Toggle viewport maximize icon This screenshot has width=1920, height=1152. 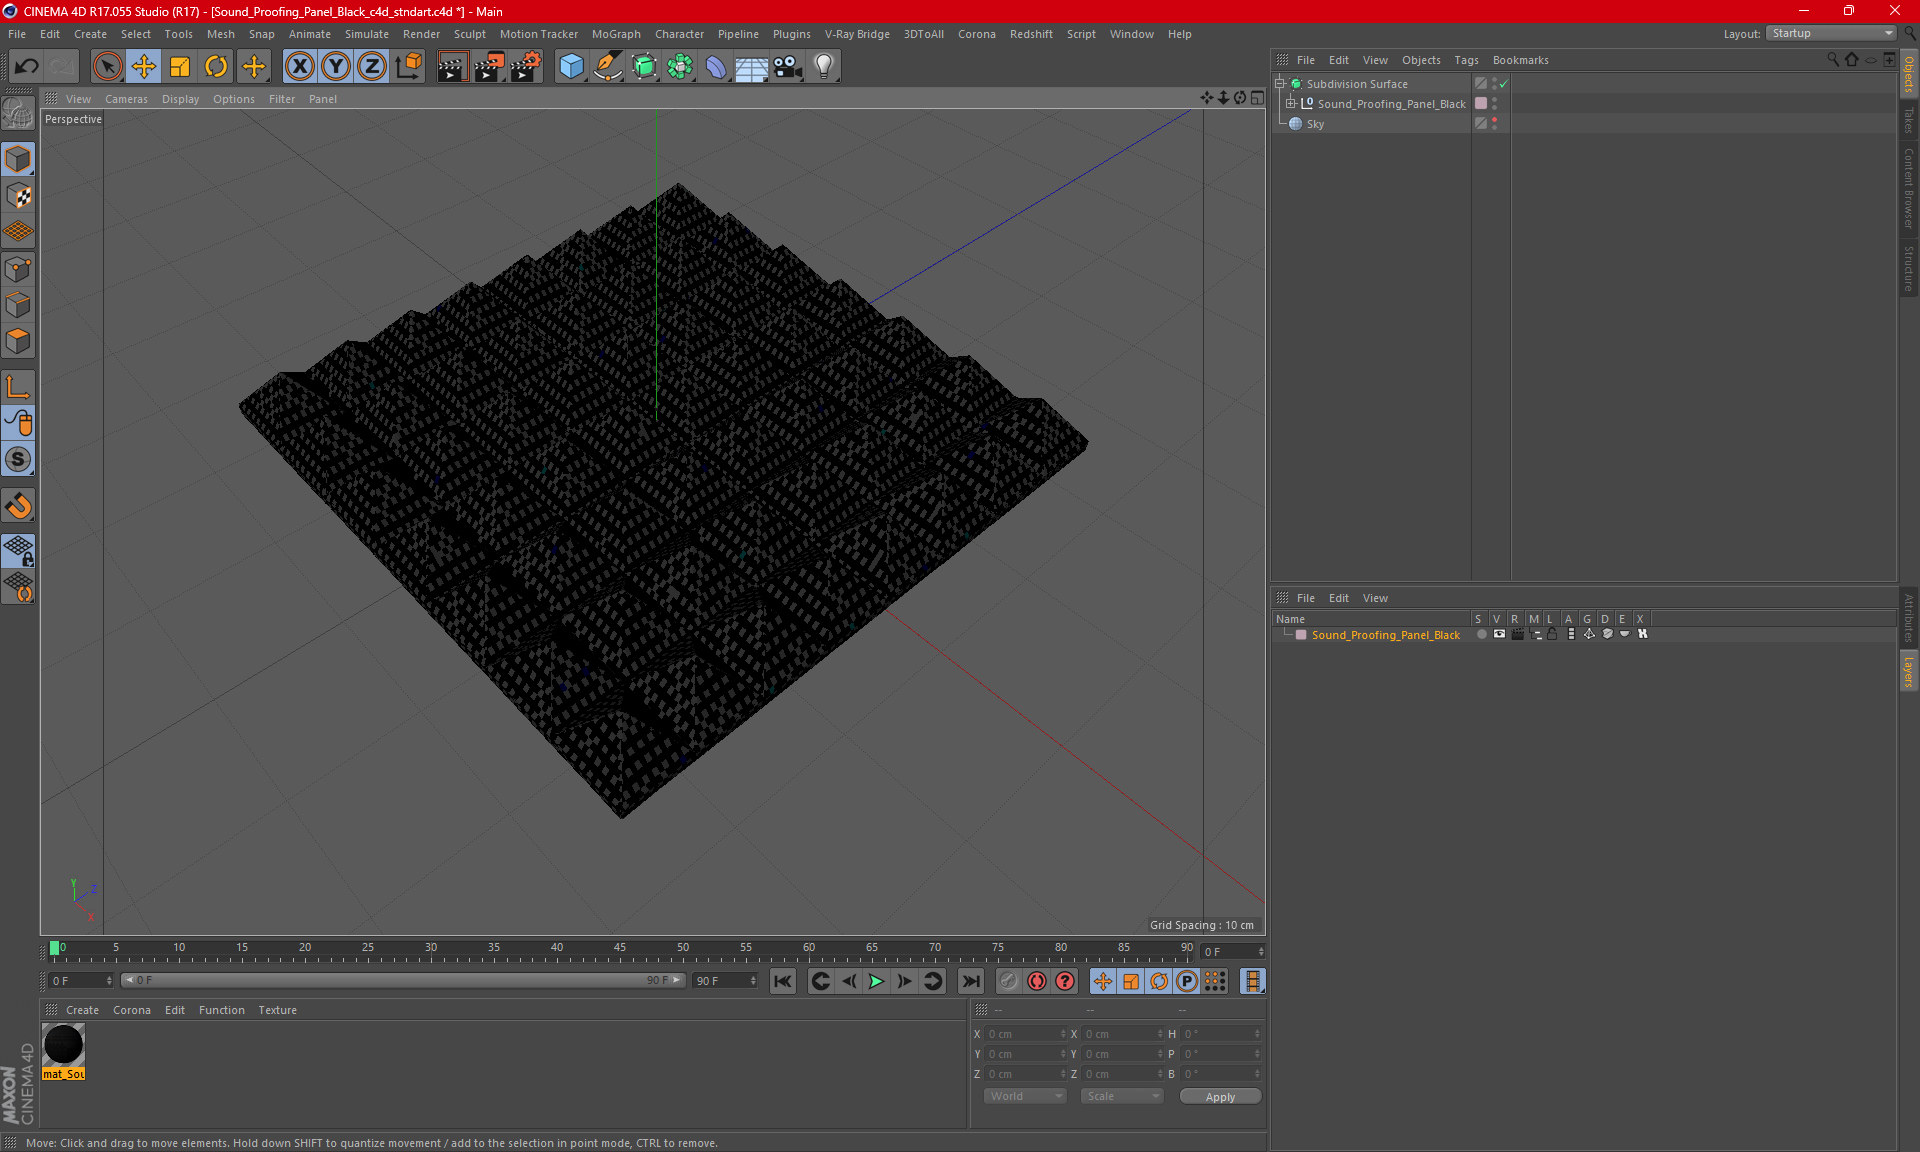point(1257,98)
